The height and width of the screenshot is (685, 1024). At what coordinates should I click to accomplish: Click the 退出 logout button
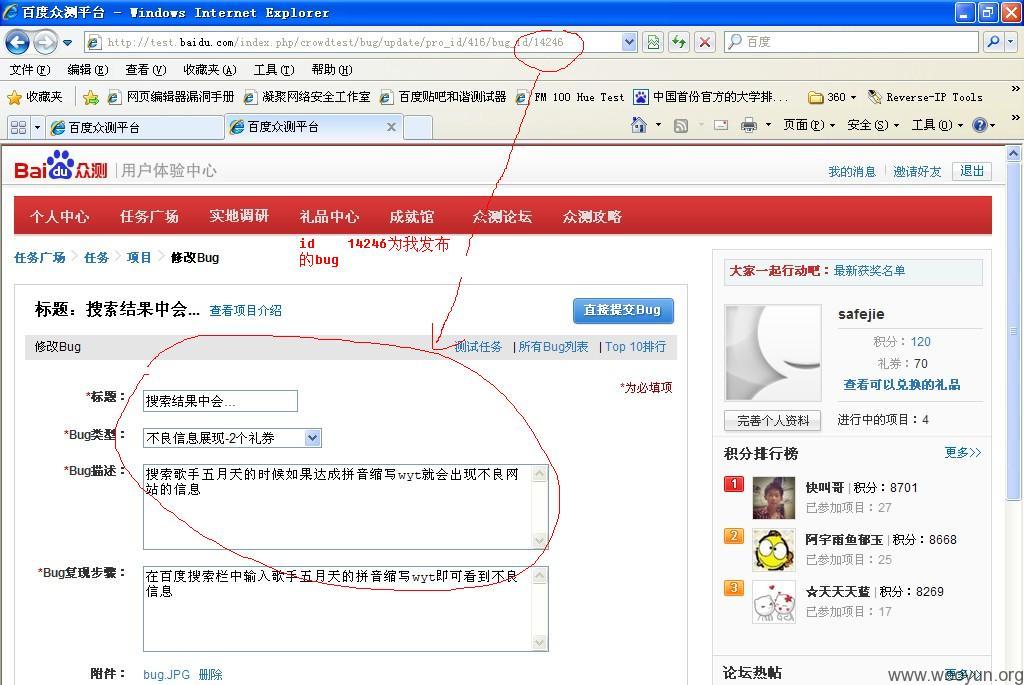(x=972, y=171)
